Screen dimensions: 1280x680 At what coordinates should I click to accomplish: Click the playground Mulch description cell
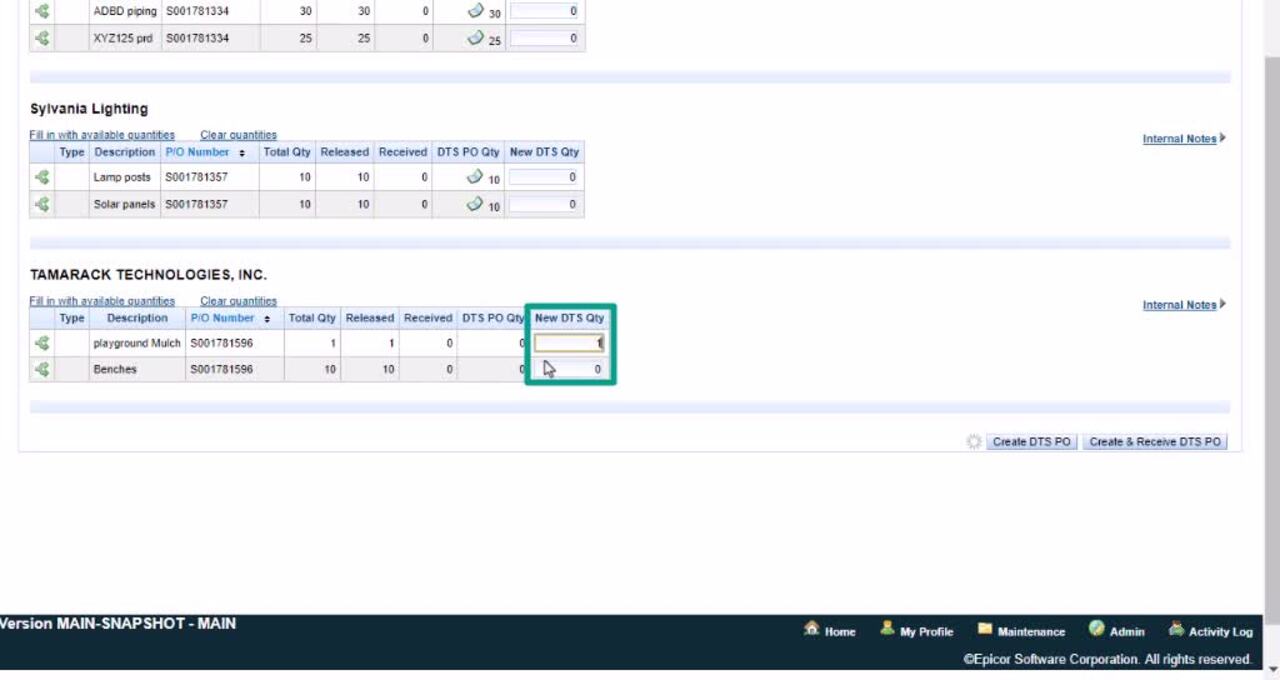tap(137, 343)
